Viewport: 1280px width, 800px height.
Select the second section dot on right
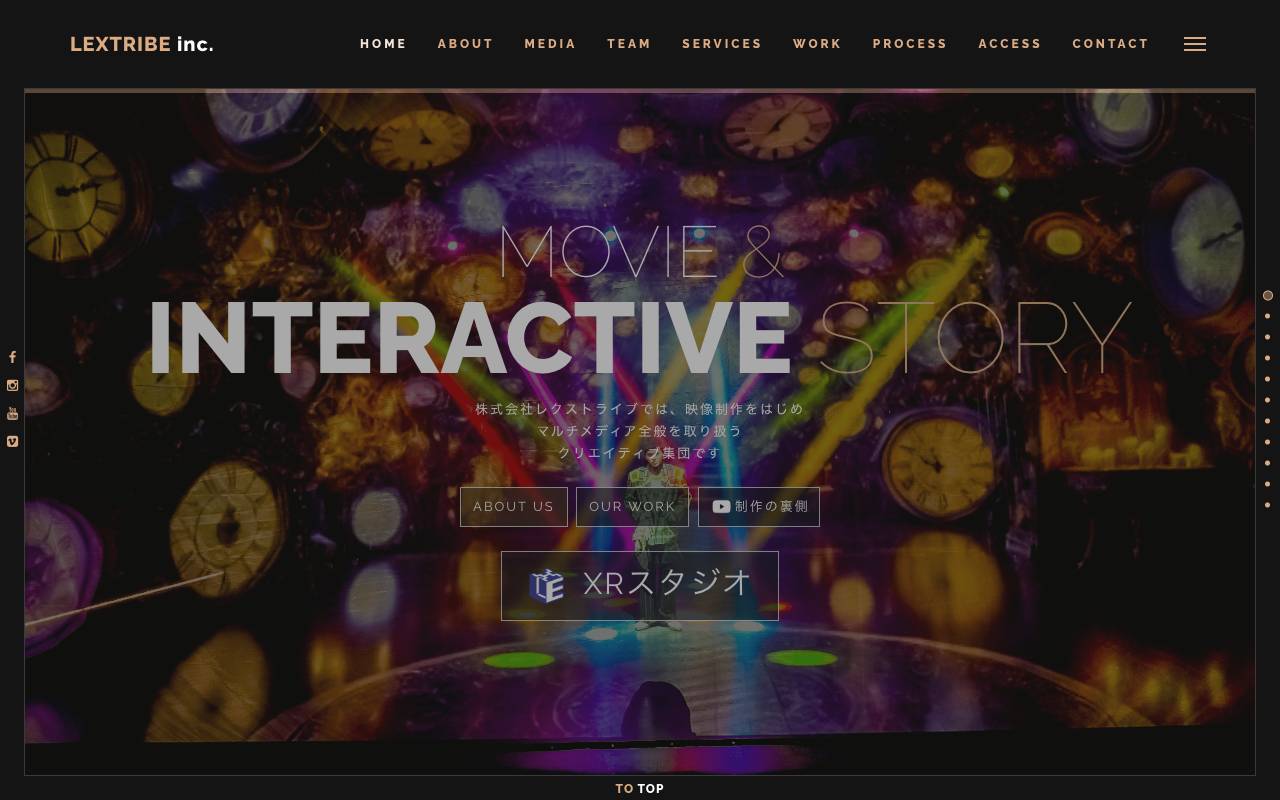1268,316
